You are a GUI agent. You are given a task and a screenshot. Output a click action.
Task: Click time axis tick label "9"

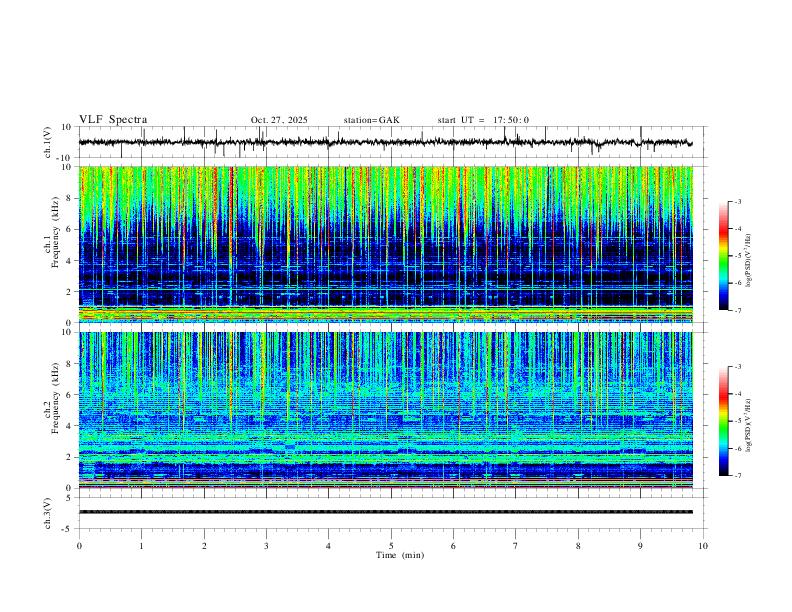coord(640,546)
